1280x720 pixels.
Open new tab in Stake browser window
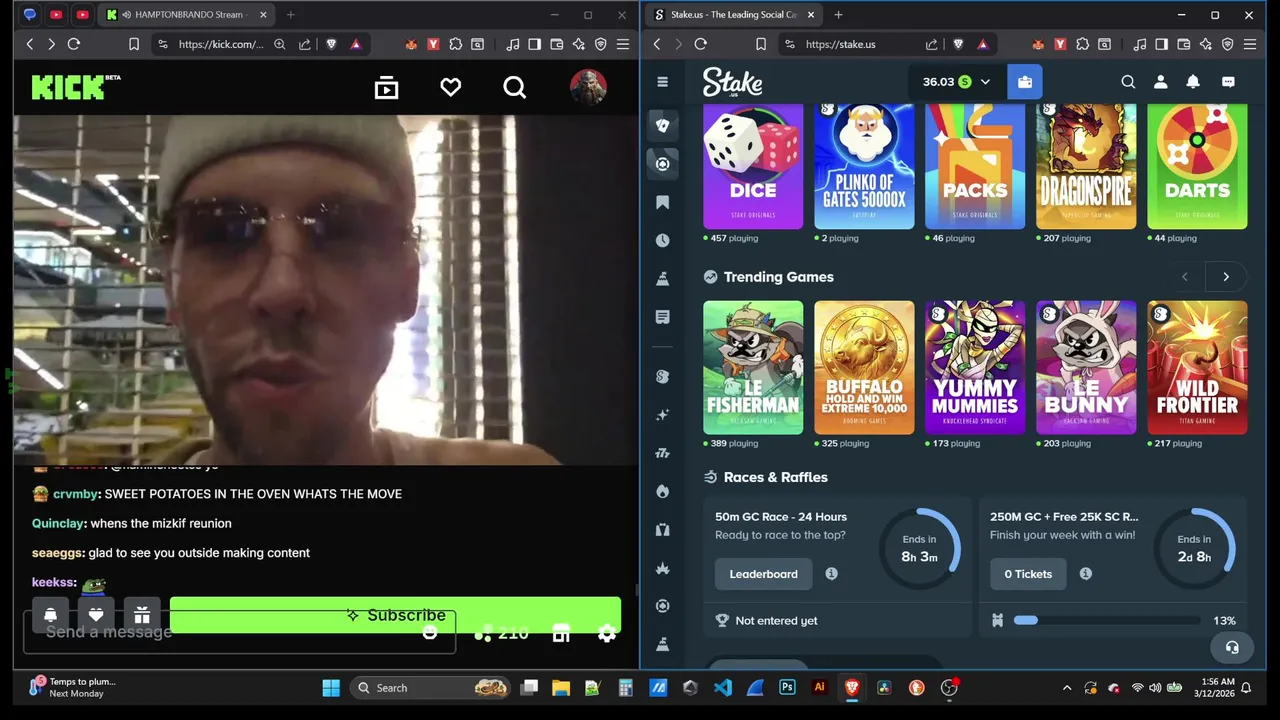[x=838, y=15]
